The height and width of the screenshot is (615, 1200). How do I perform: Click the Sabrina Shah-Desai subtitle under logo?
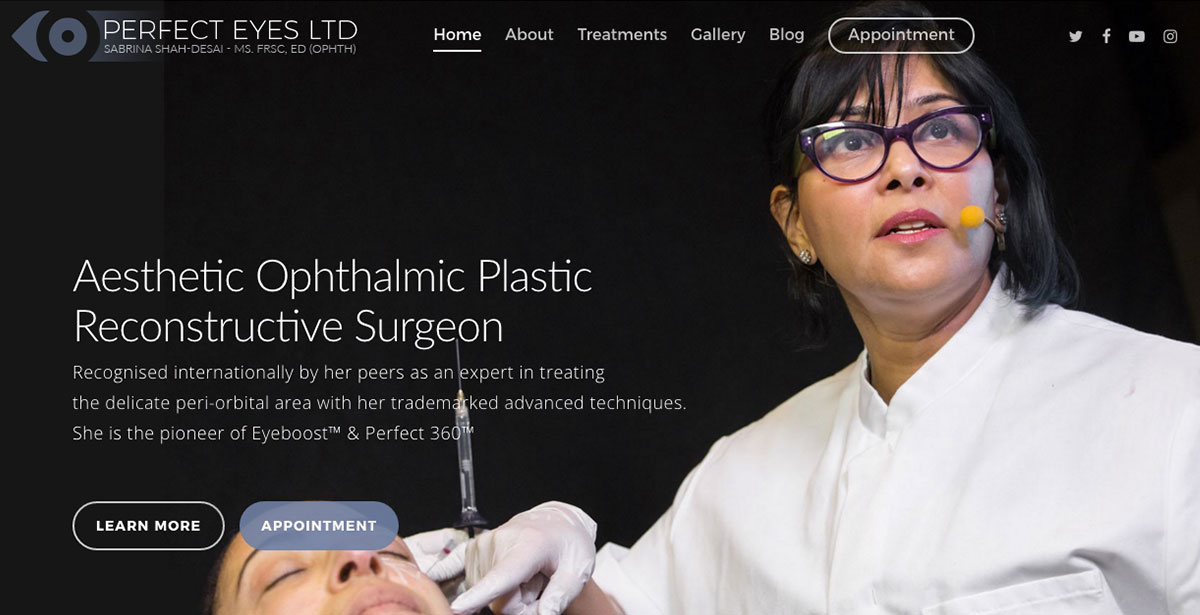click(230, 50)
